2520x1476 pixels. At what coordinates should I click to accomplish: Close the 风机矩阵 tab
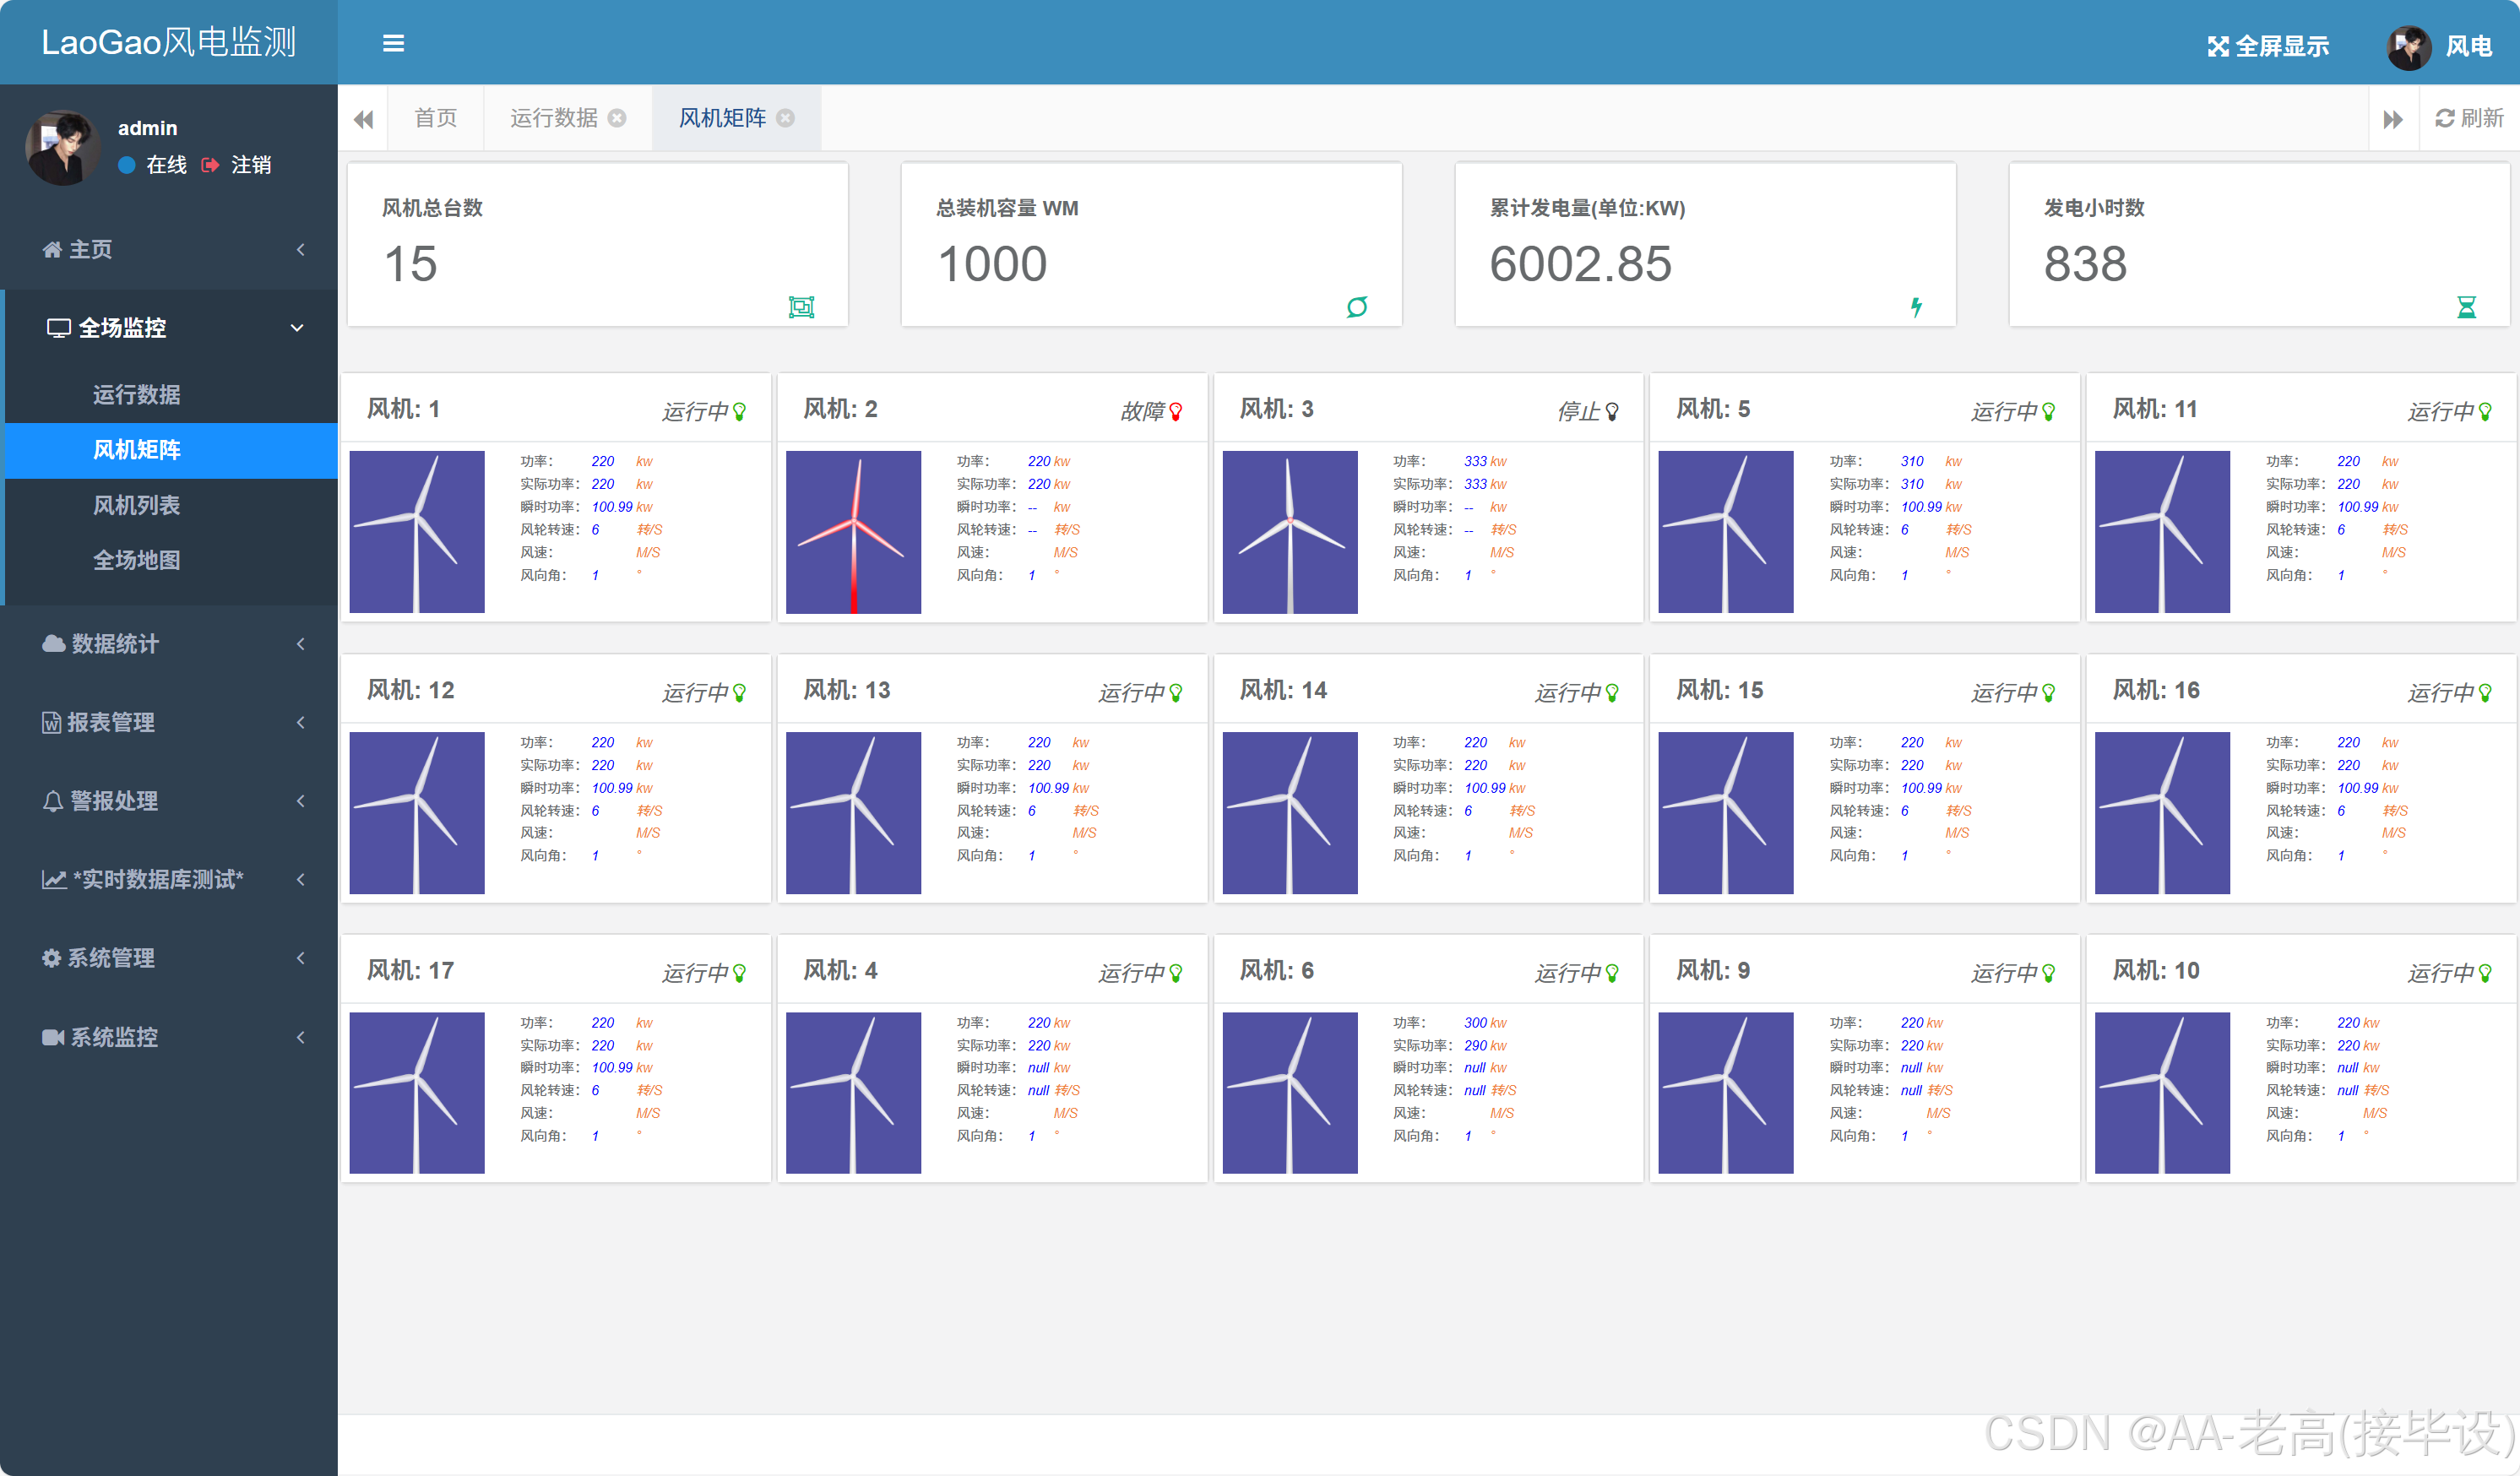[x=786, y=118]
